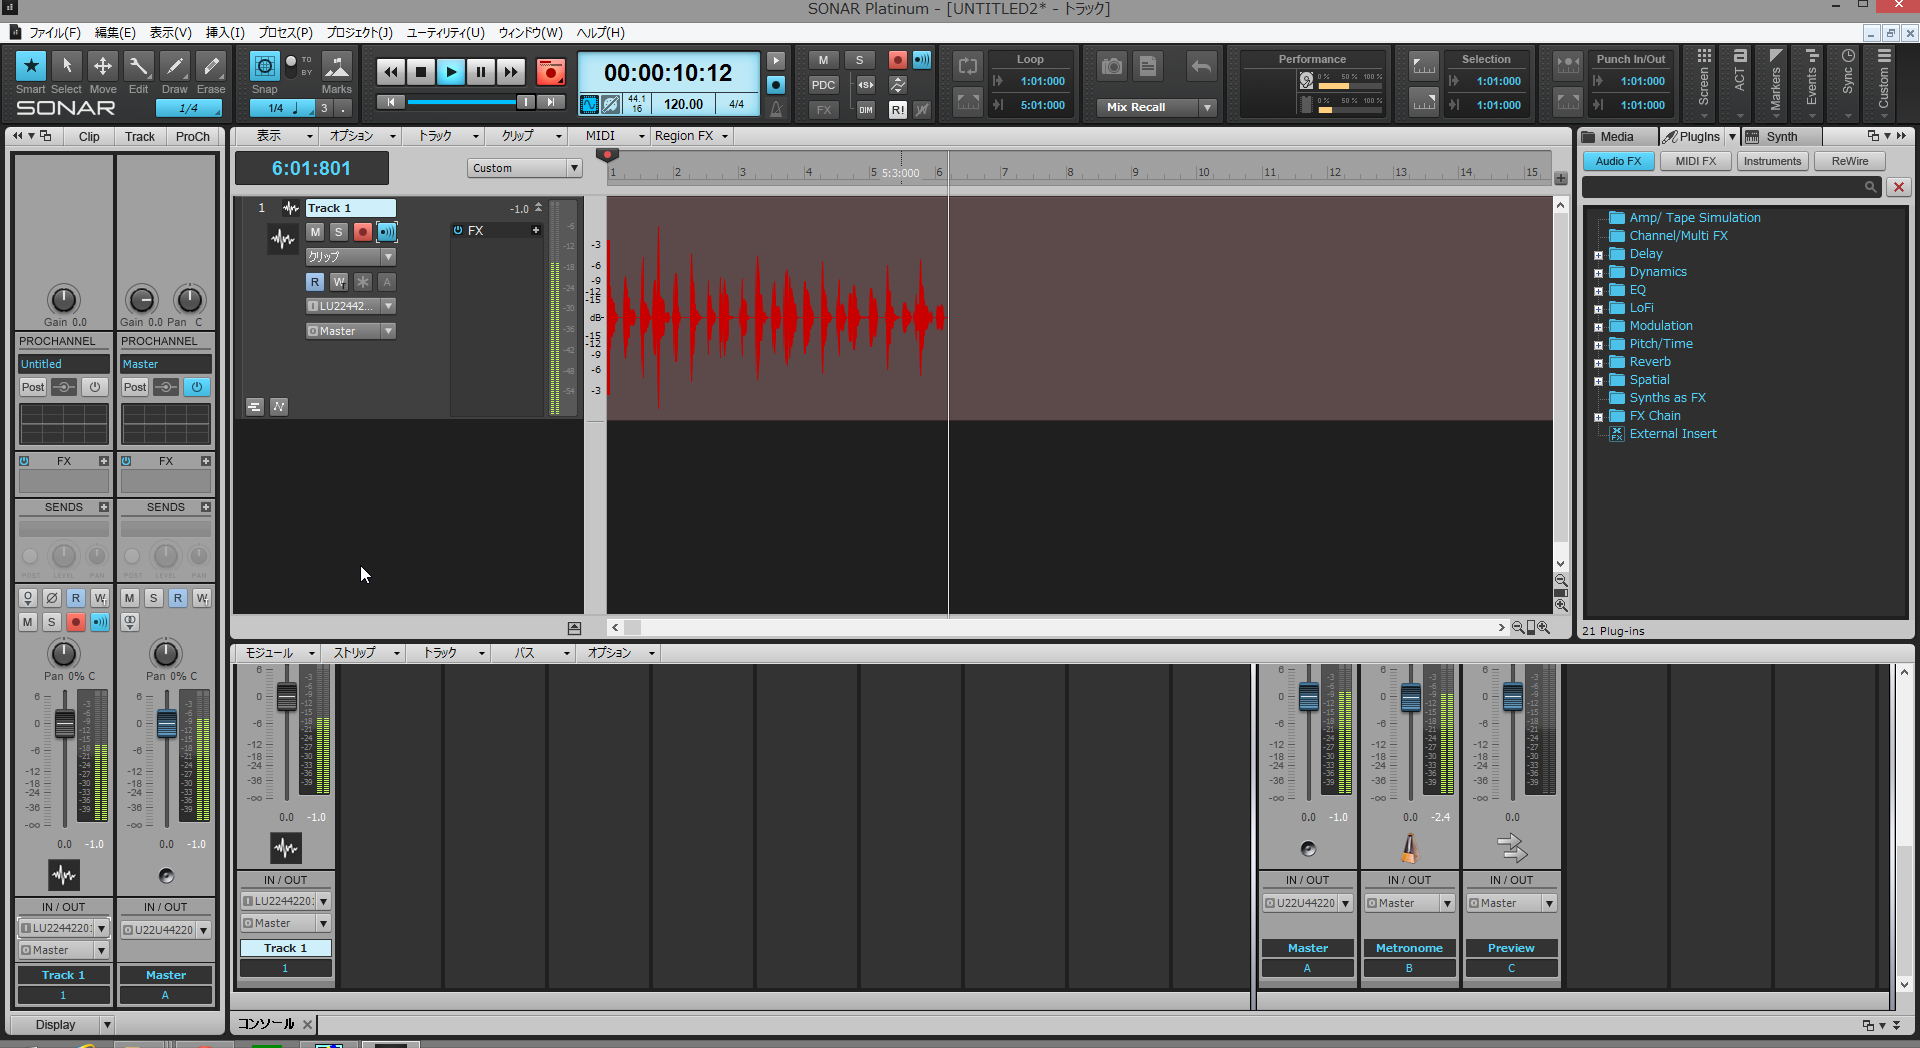The width and height of the screenshot is (1920, 1048).
Task: Close the コンソール tab
Action: [x=307, y=1024]
